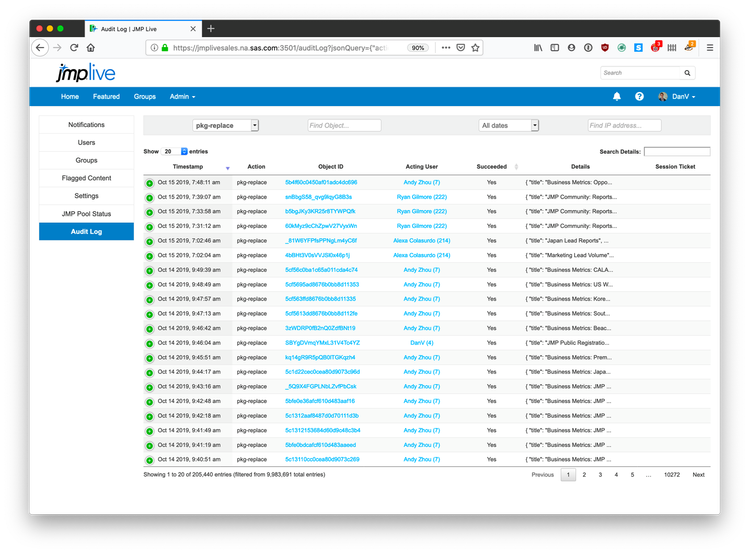Open browser home page icon
This screenshot has height=553, width=749.
tap(91, 48)
